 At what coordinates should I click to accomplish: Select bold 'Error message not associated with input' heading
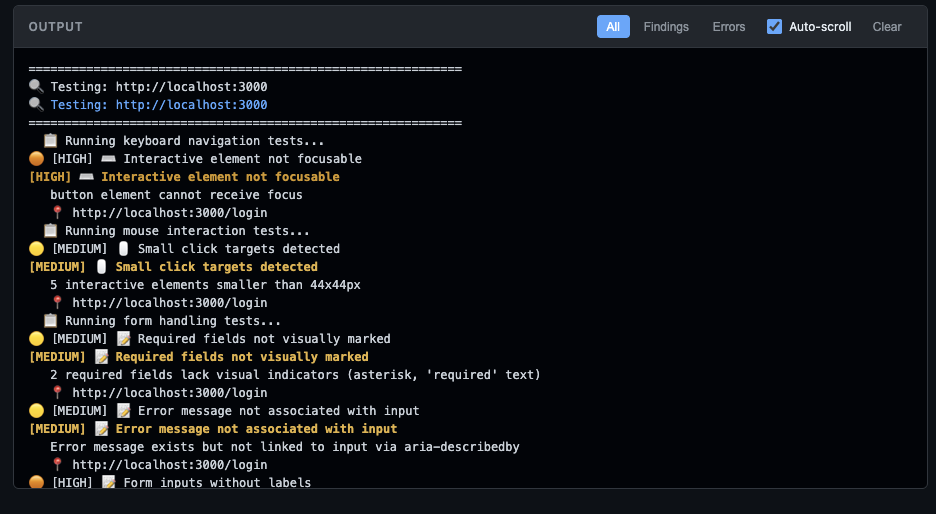click(256, 429)
